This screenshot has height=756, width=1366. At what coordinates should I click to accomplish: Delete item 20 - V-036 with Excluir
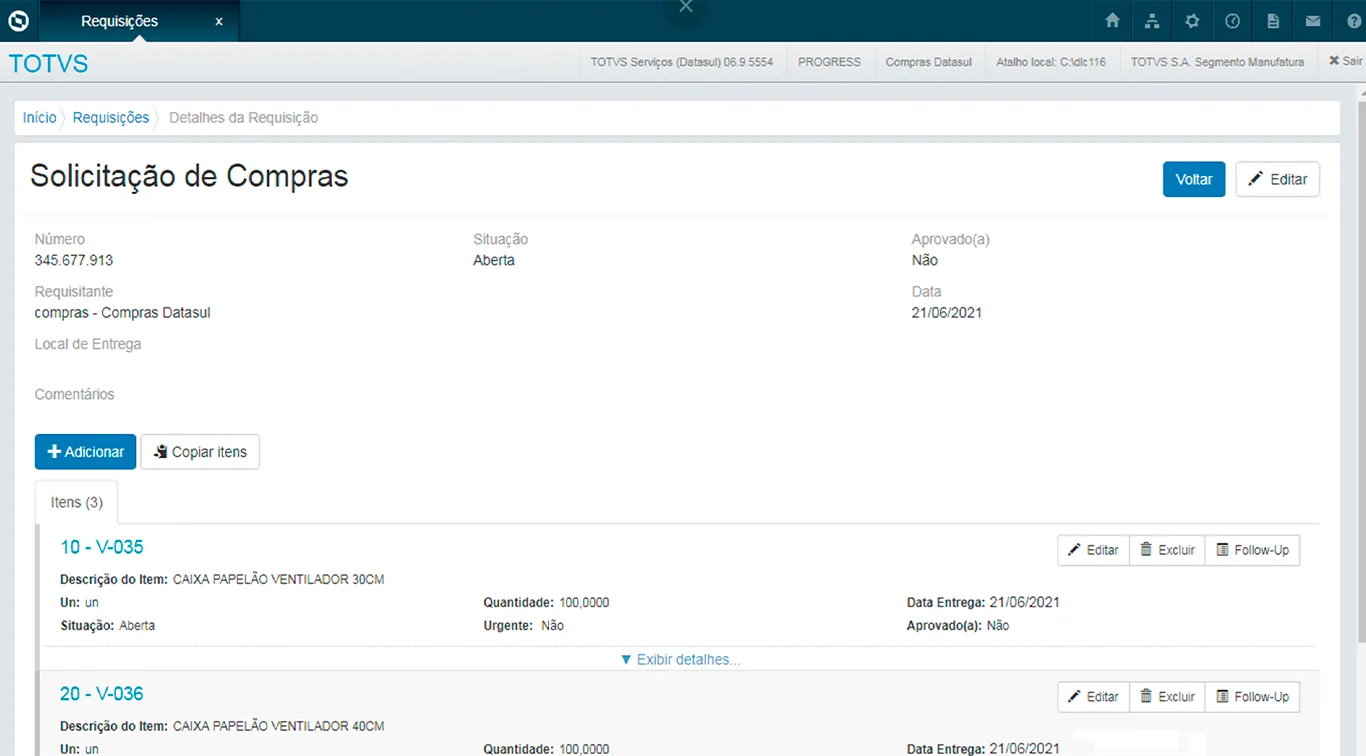[1167, 697]
